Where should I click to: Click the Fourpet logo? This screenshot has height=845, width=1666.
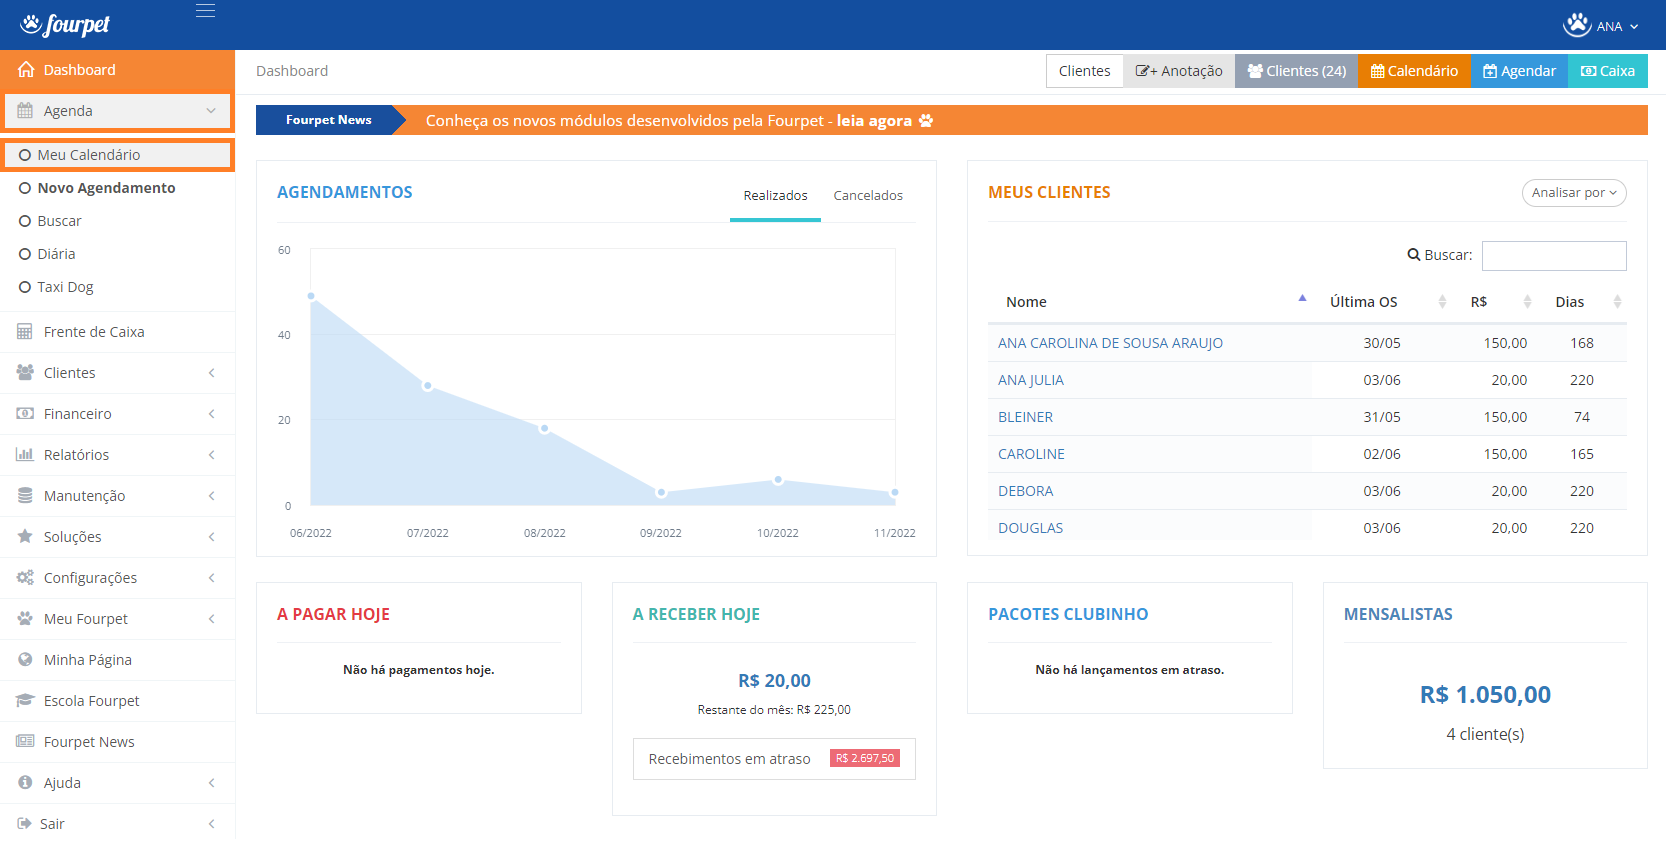tap(65, 24)
